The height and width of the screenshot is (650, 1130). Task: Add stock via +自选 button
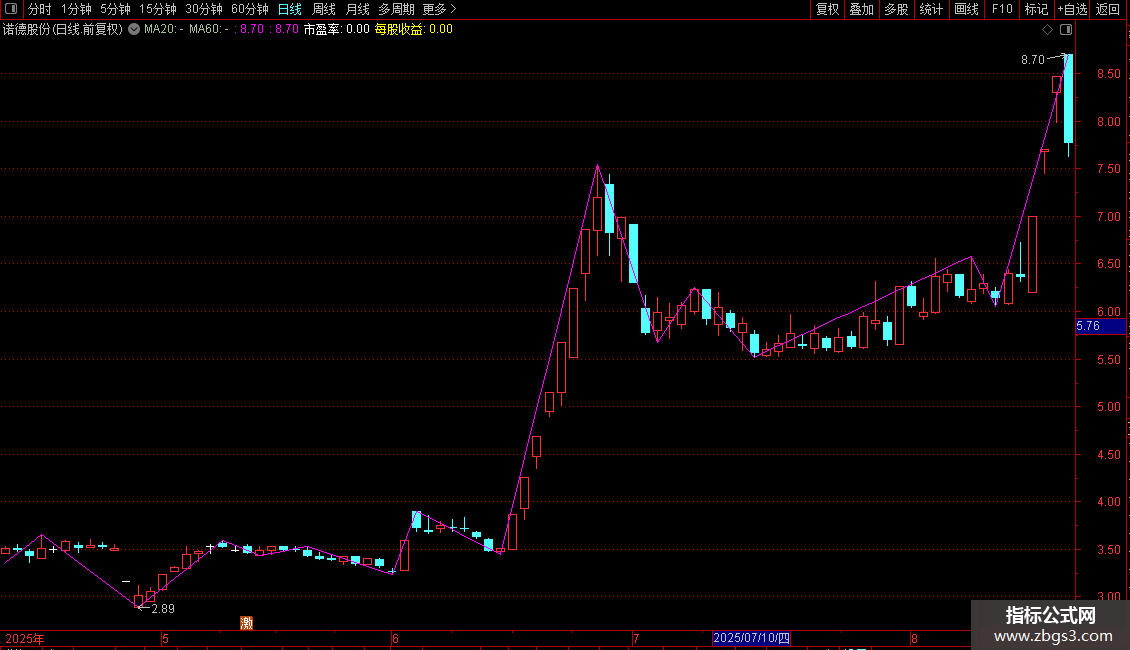click(x=1072, y=9)
